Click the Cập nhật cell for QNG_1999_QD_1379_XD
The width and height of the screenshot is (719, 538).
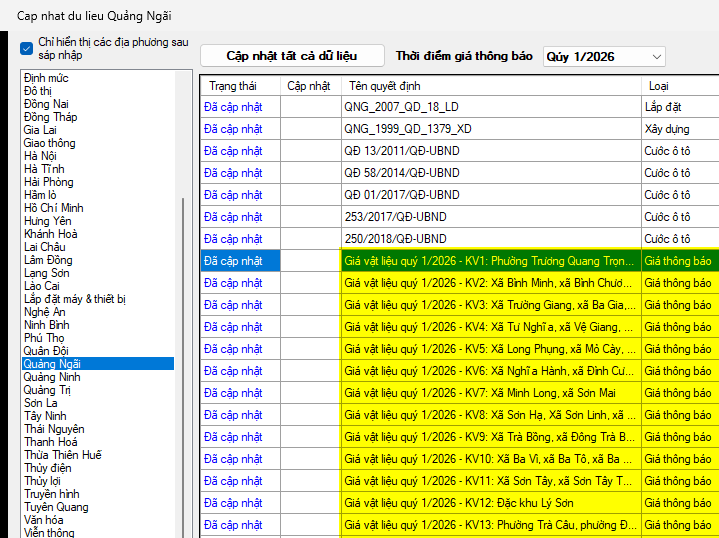[x=310, y=129]
